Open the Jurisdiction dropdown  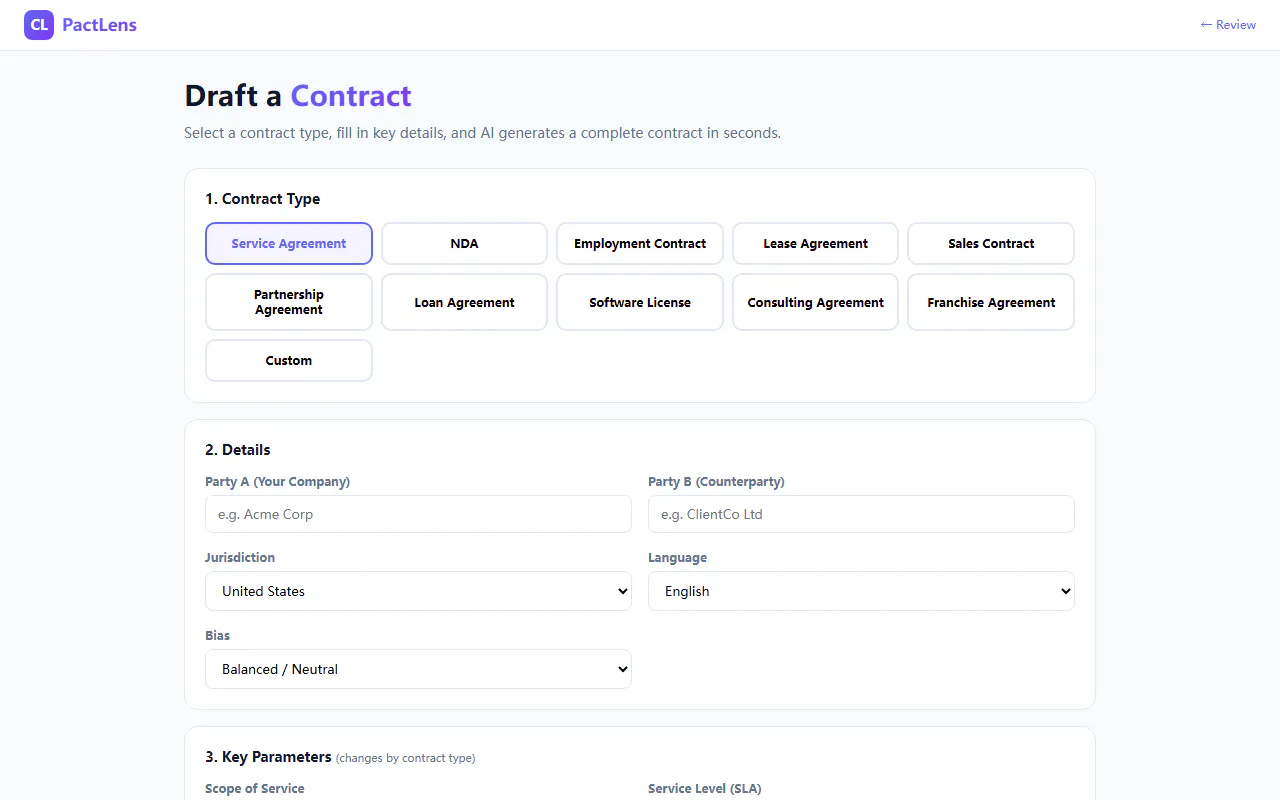pyautogui.click(x=418, y=591)
